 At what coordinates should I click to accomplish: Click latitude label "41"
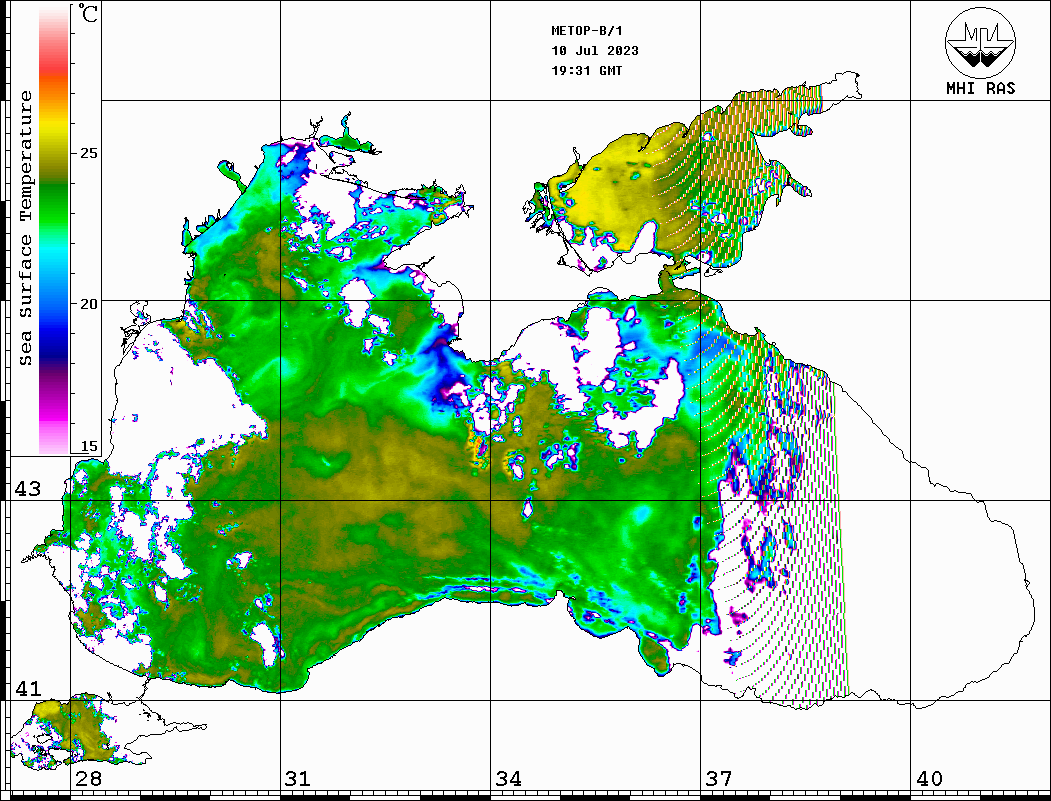(x=28, y=689)
